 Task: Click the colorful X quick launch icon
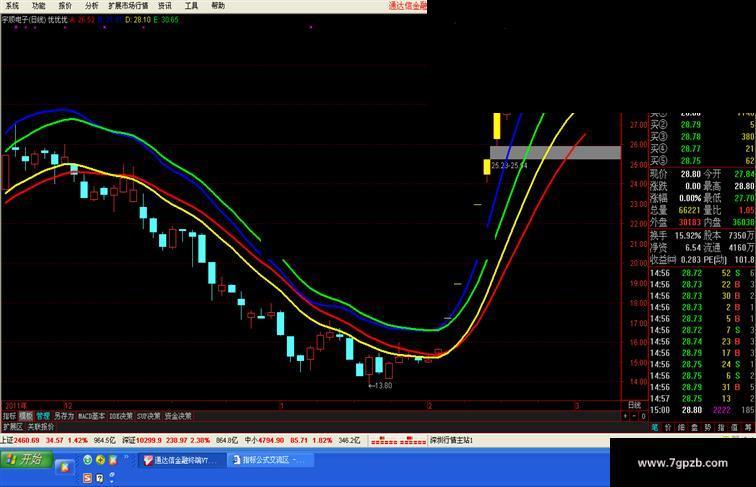pos(113,460)
